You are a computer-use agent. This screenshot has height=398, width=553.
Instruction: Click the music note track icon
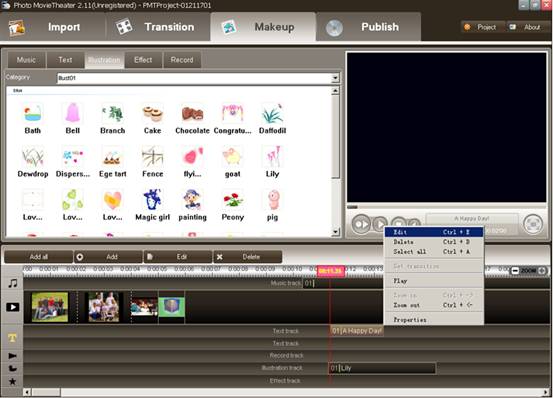click(x=13, y=283)
